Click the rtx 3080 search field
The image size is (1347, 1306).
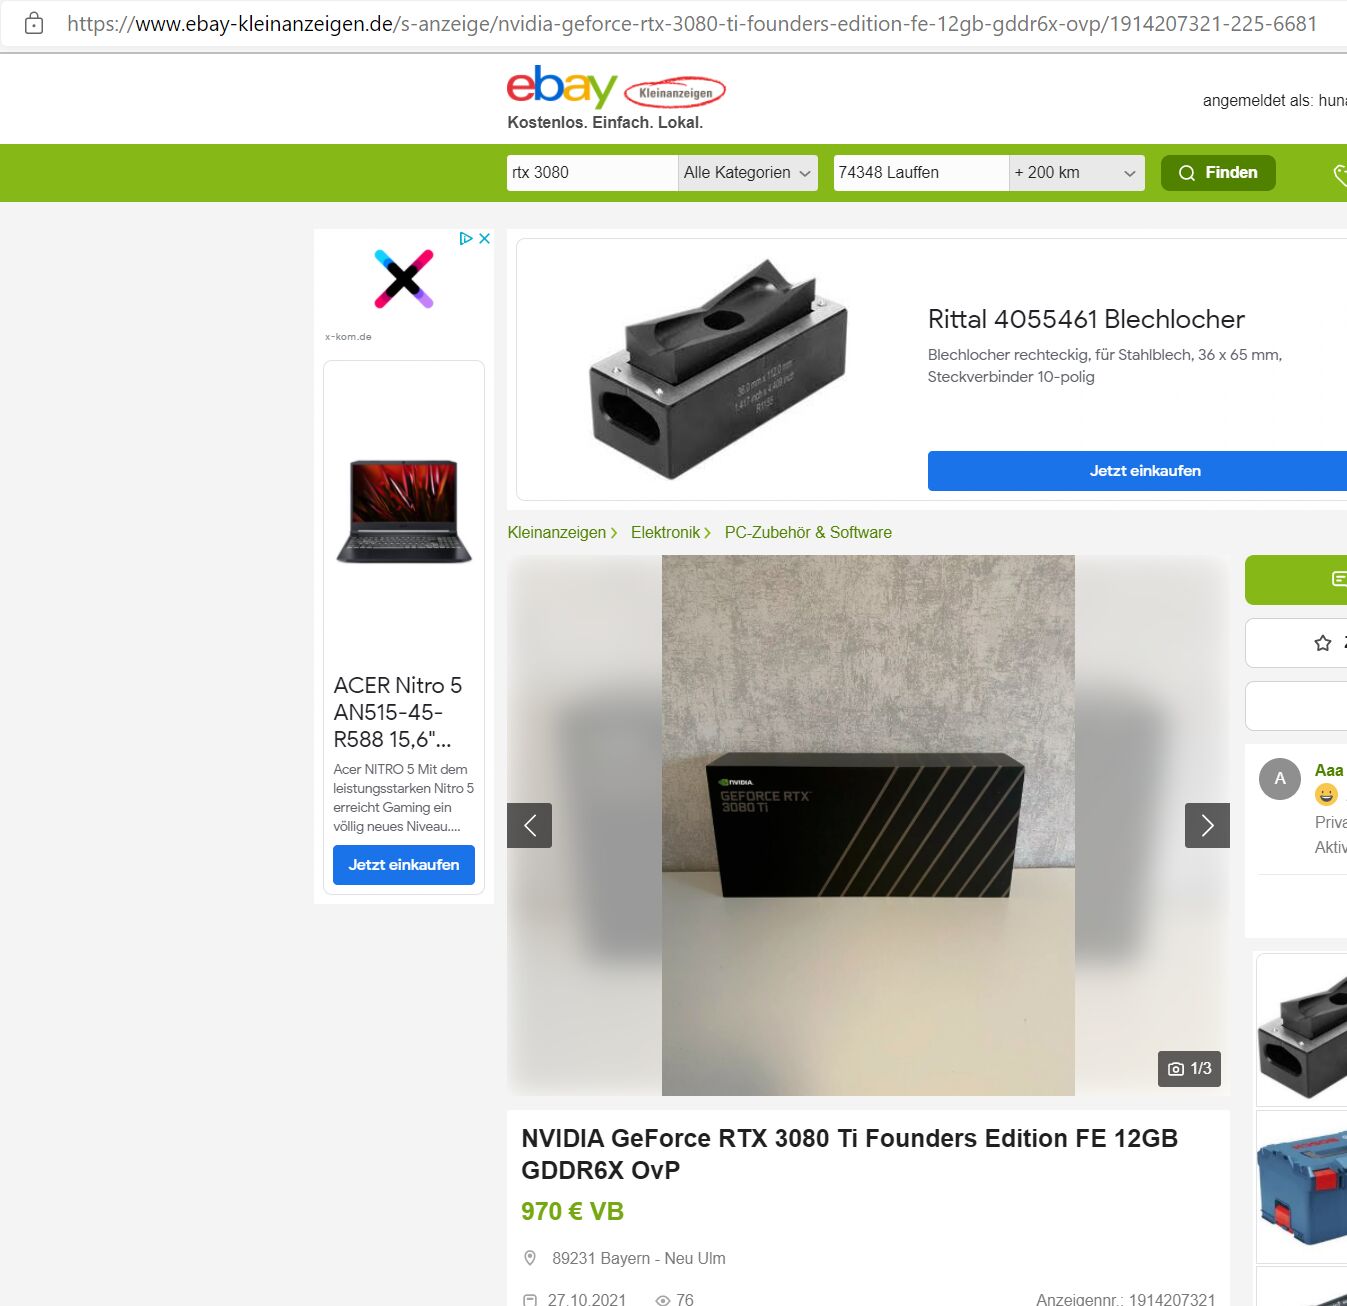pyautogui.click(x=592, y=173)
